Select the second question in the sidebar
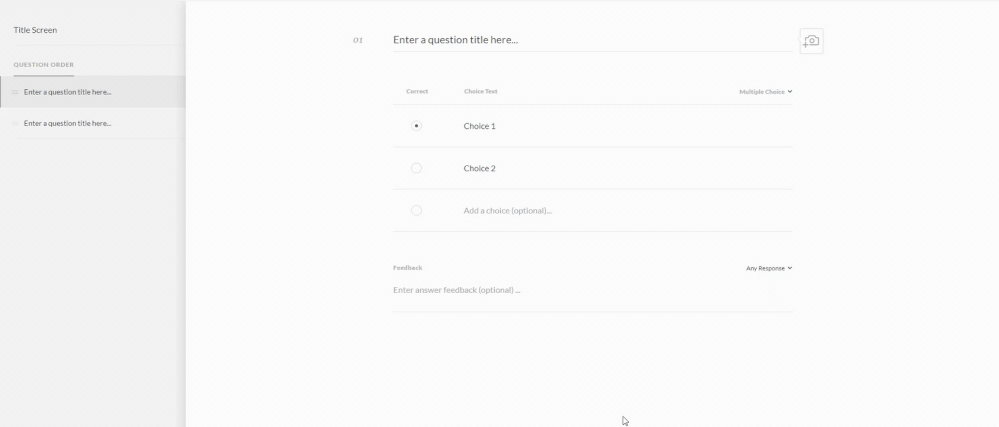 (68, 124)
